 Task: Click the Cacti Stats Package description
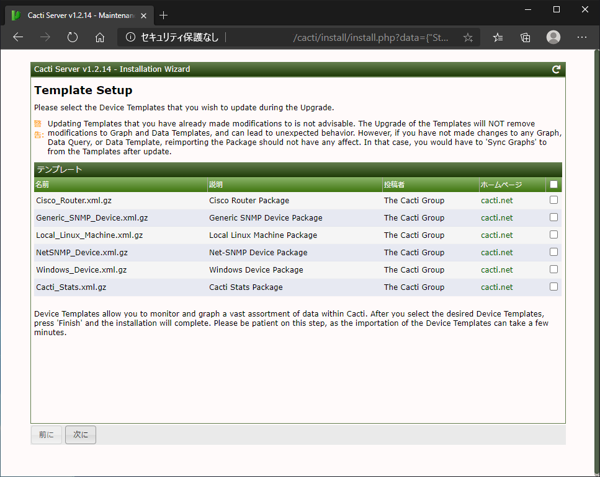pyautogui.click(x=246, y=287)
